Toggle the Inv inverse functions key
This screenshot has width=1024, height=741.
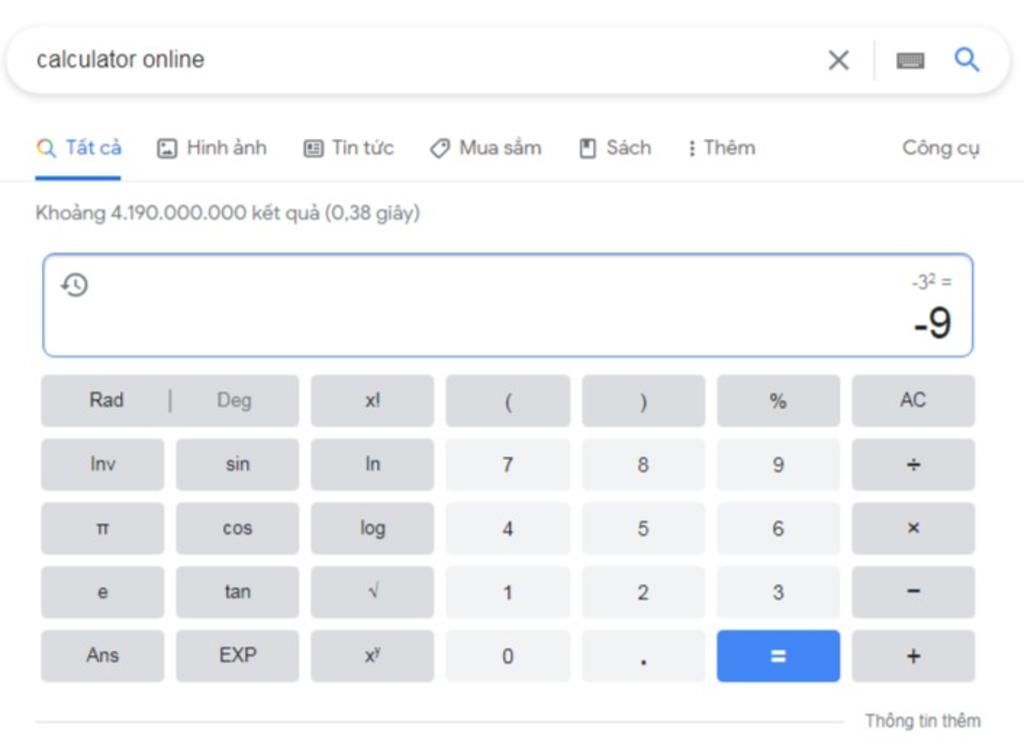point(102,464)
